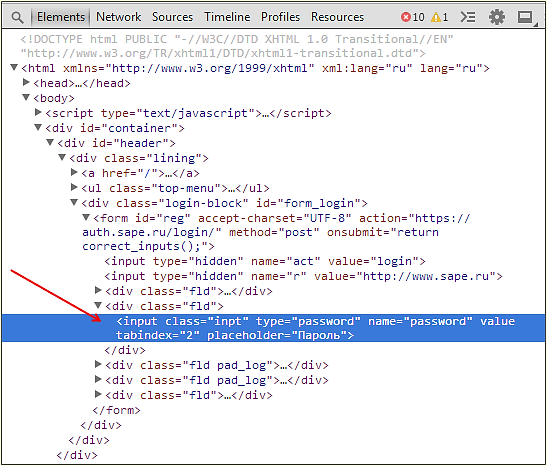Click the yellow warnings count icon
547x466 pixels.
point(436,17)
